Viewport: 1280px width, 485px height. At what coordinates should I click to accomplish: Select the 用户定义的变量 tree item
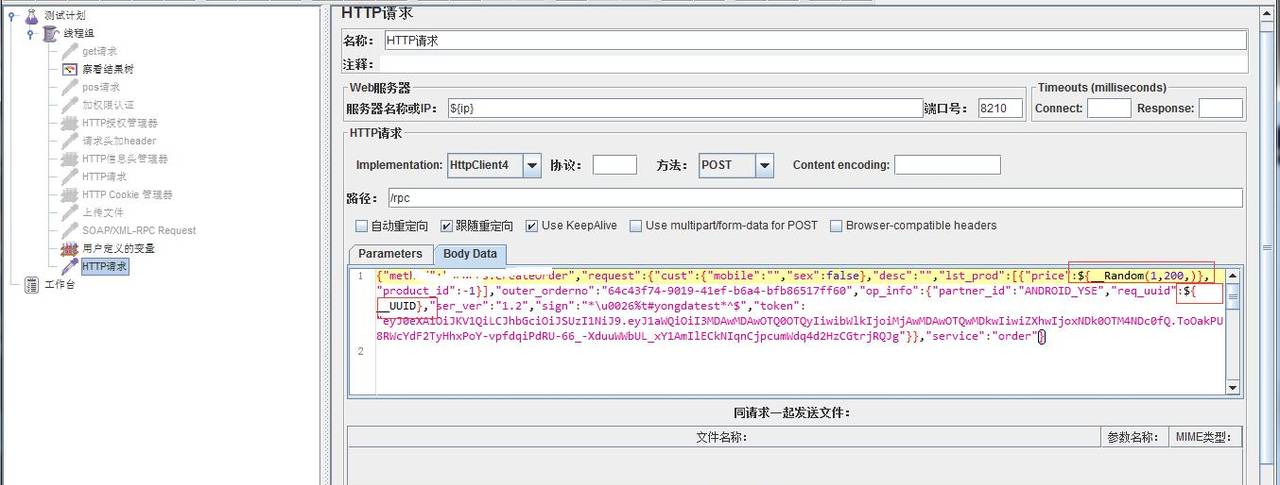coord(118,248)
